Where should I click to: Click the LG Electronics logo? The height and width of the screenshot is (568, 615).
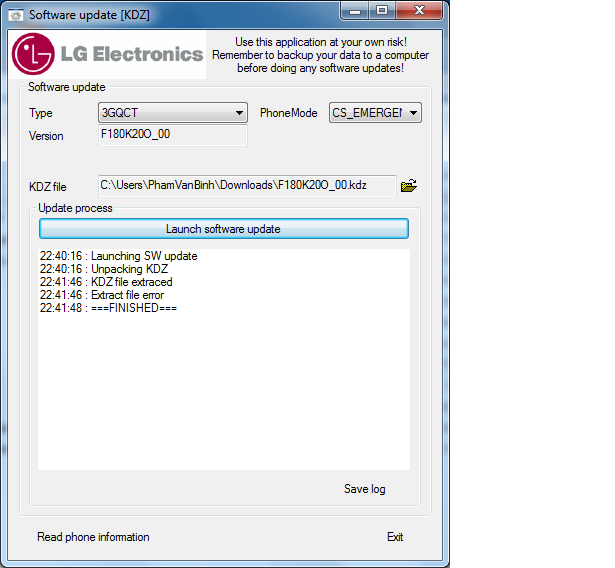coord(107,54)
